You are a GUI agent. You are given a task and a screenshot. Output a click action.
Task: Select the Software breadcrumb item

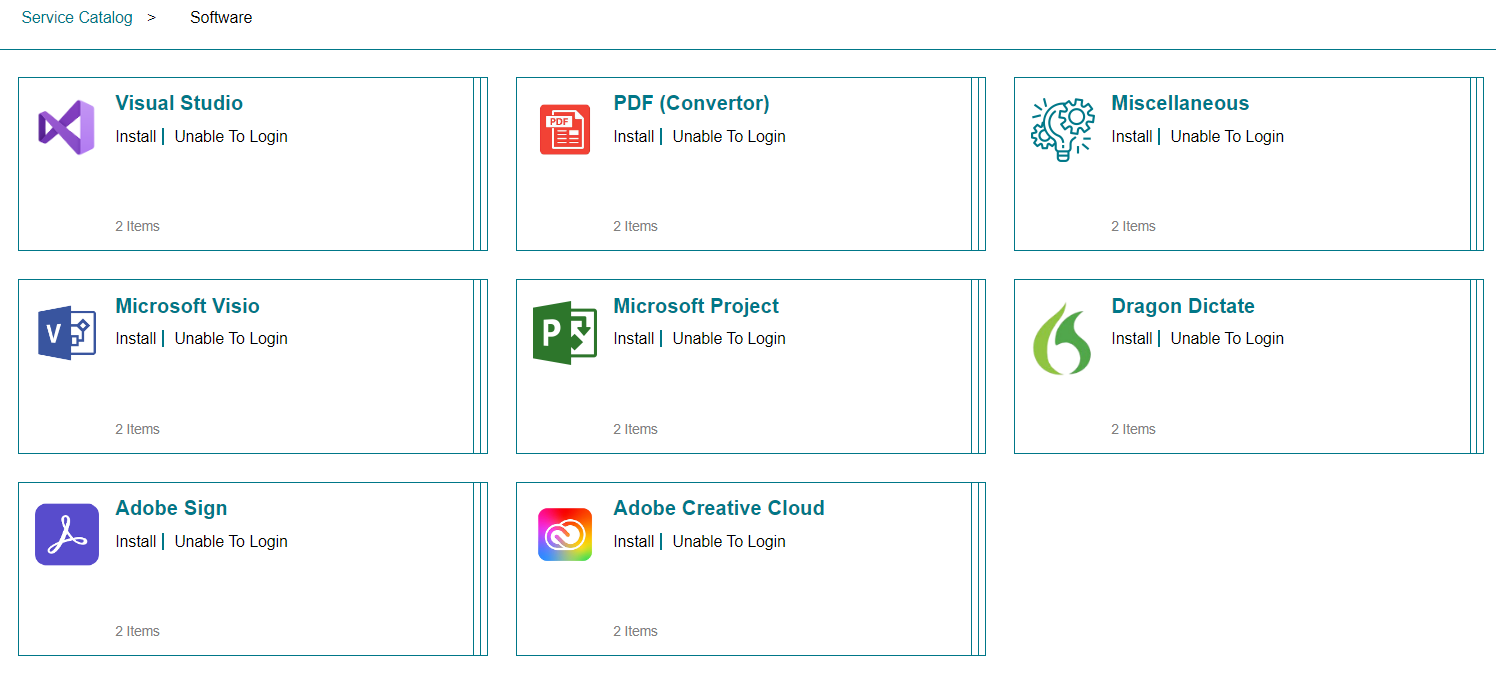pos(221,17)
